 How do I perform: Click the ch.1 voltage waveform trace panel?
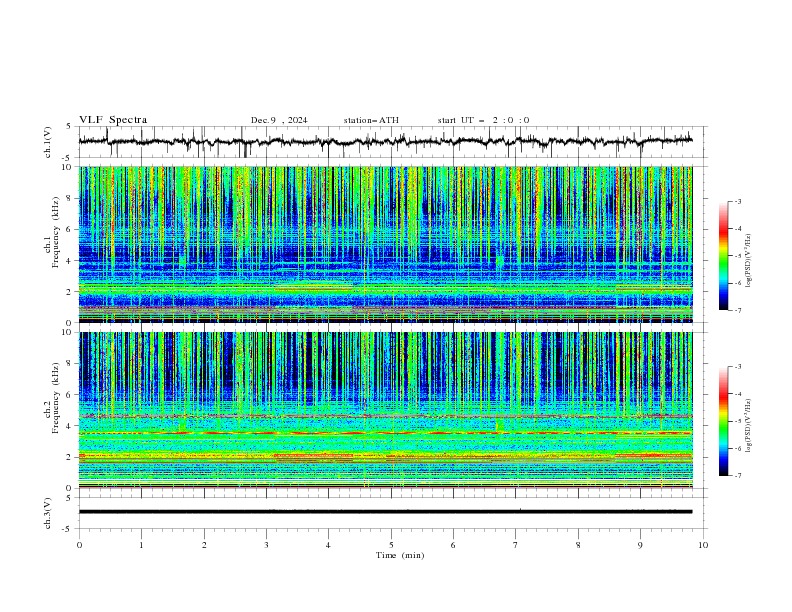click(392, 142)
